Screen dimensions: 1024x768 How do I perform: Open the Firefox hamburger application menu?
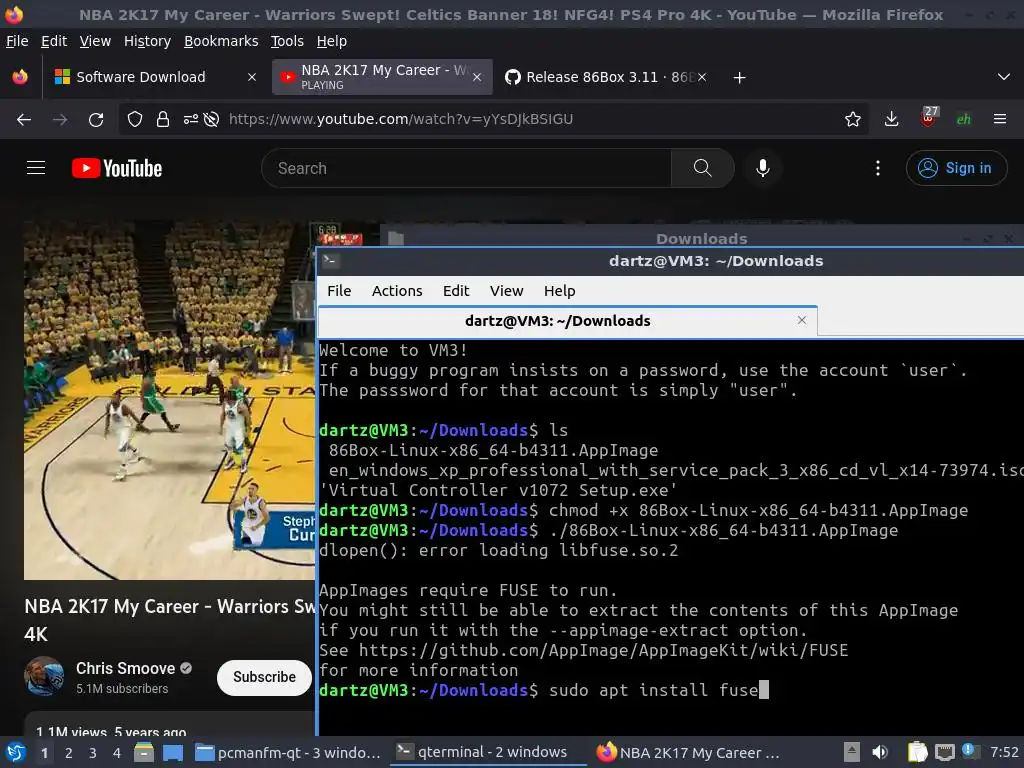(x=1000, y=119)
